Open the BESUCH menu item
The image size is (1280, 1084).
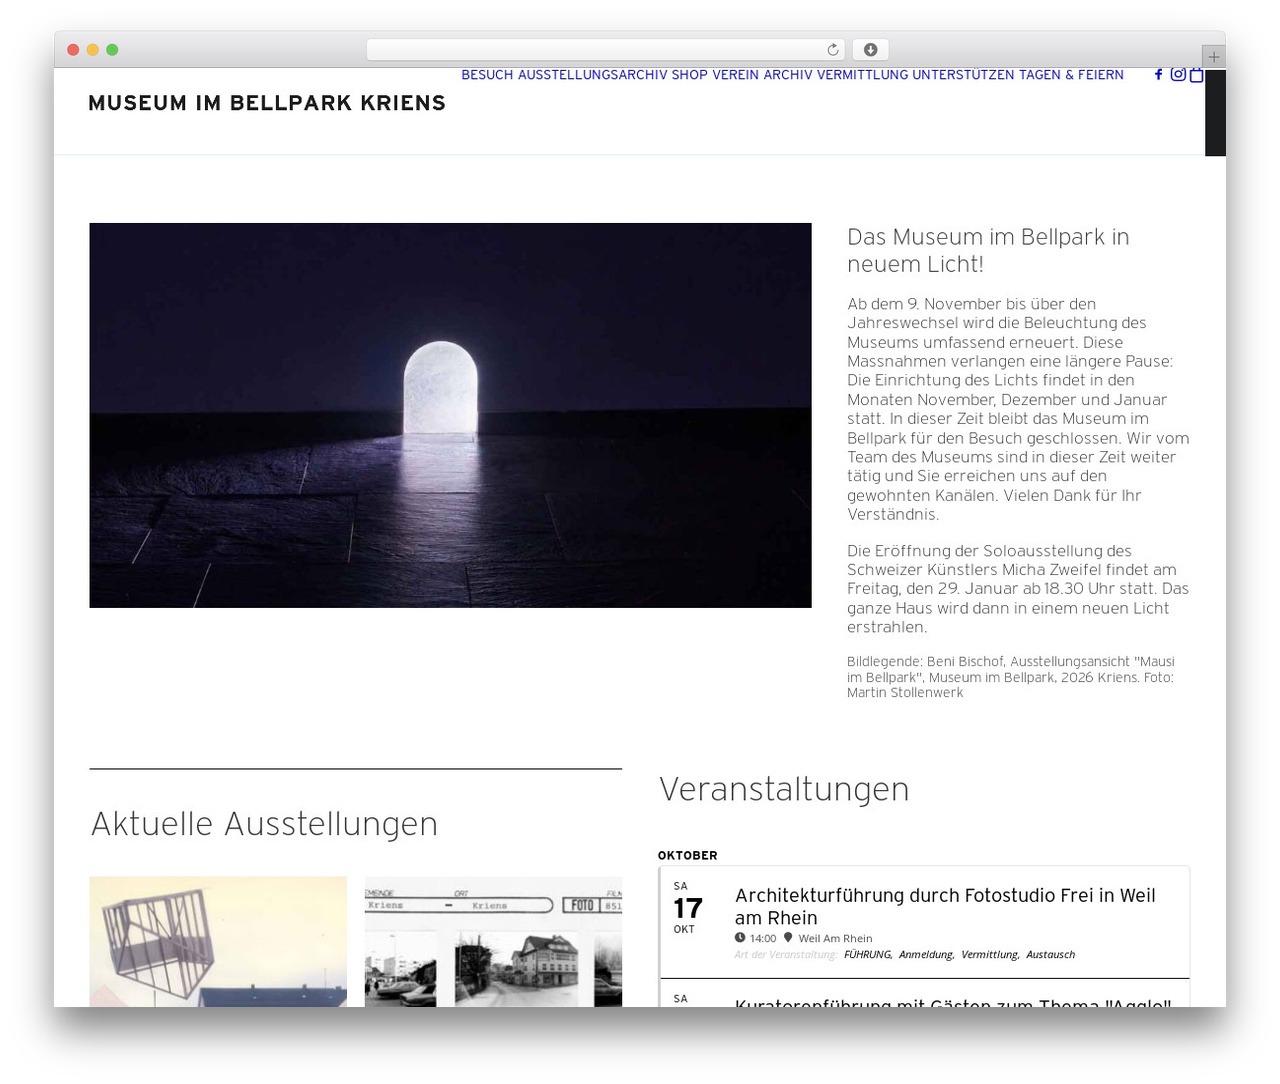(487, 75)
